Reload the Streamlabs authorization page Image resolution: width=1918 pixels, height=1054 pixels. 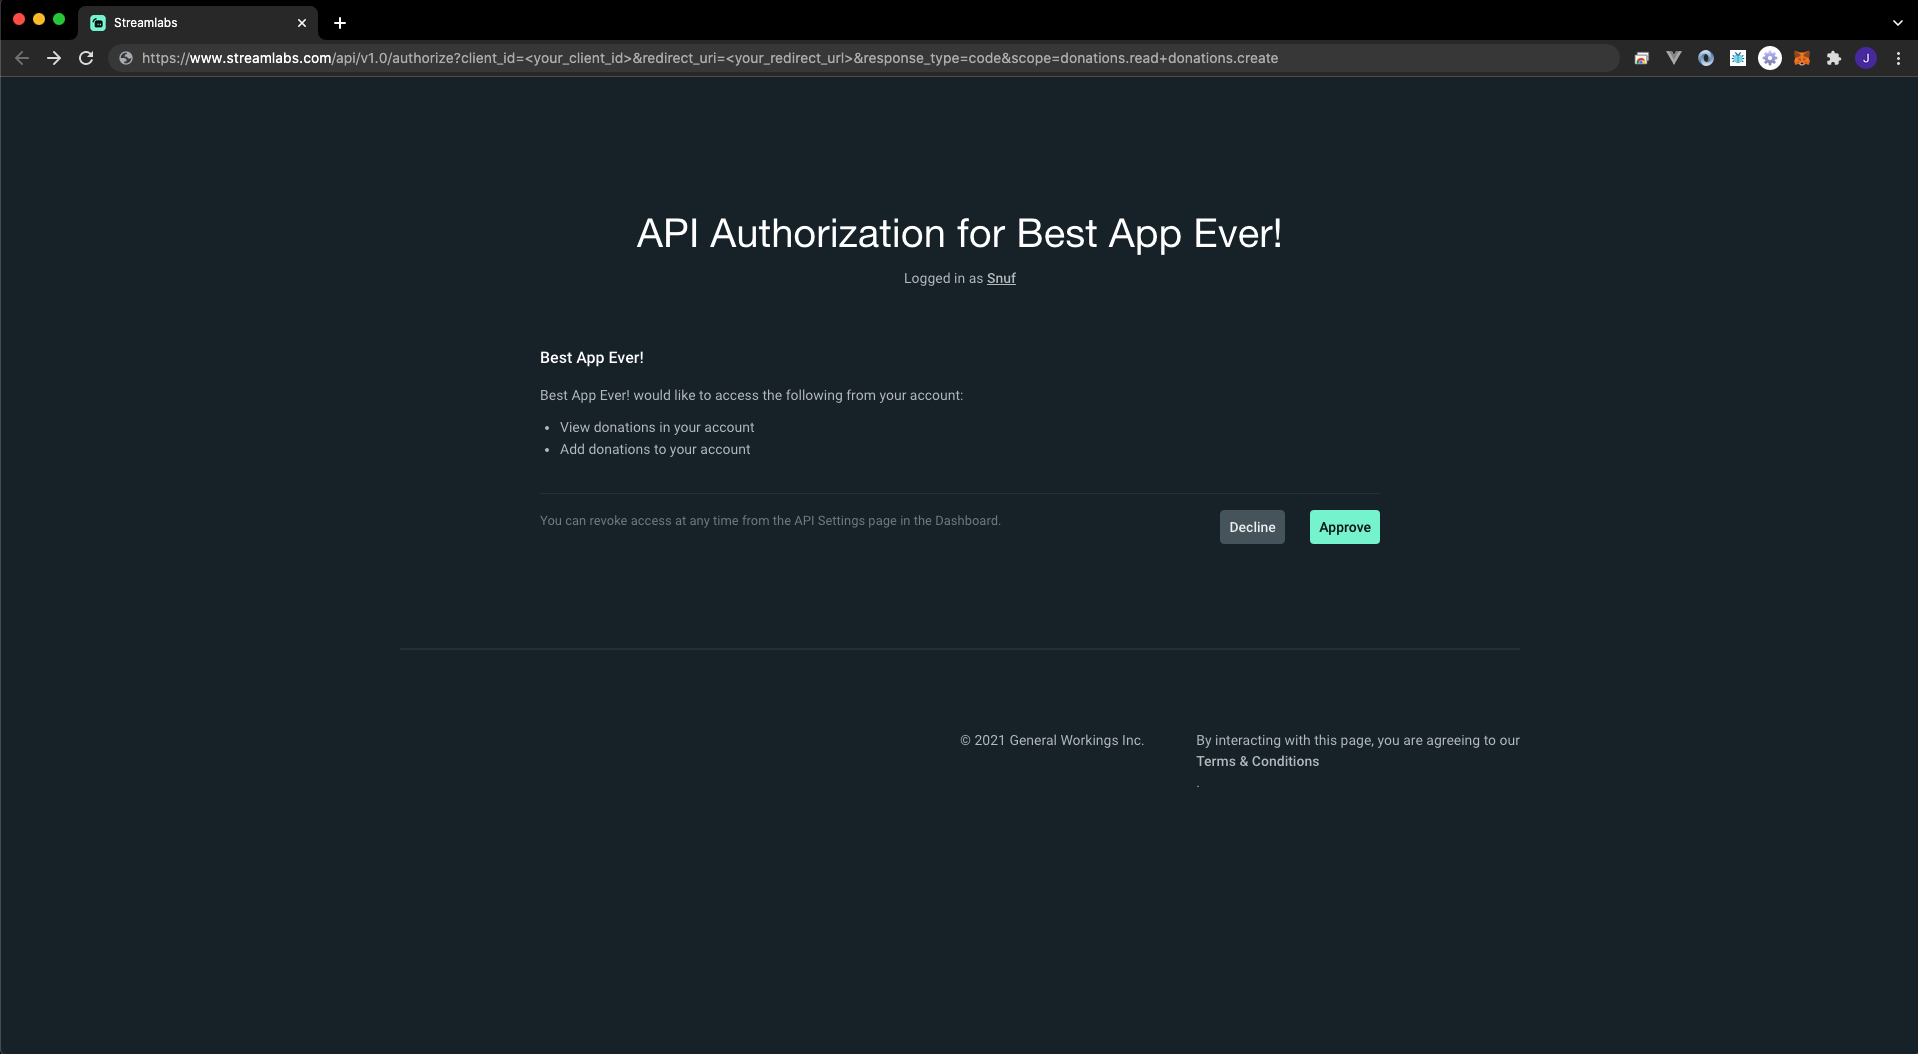[x=86, y=58]
